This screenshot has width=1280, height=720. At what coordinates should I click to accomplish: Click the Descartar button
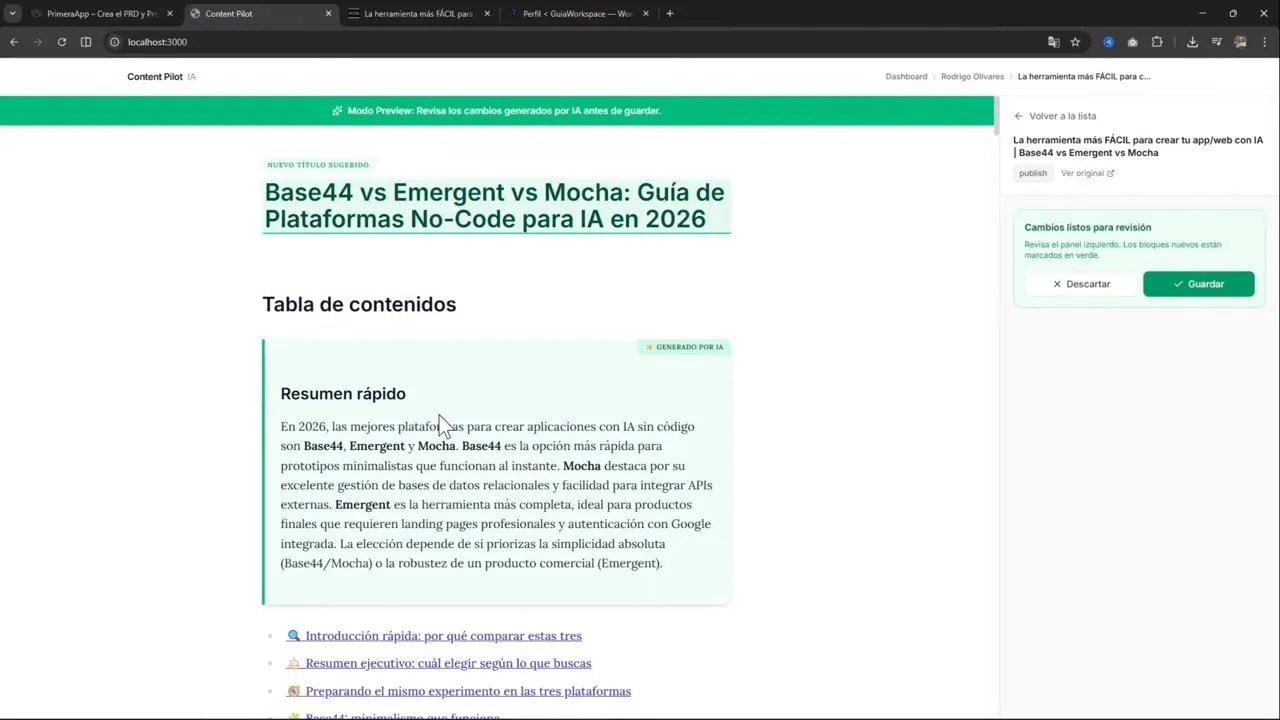pyautogui.click(x=1082, y=283)
